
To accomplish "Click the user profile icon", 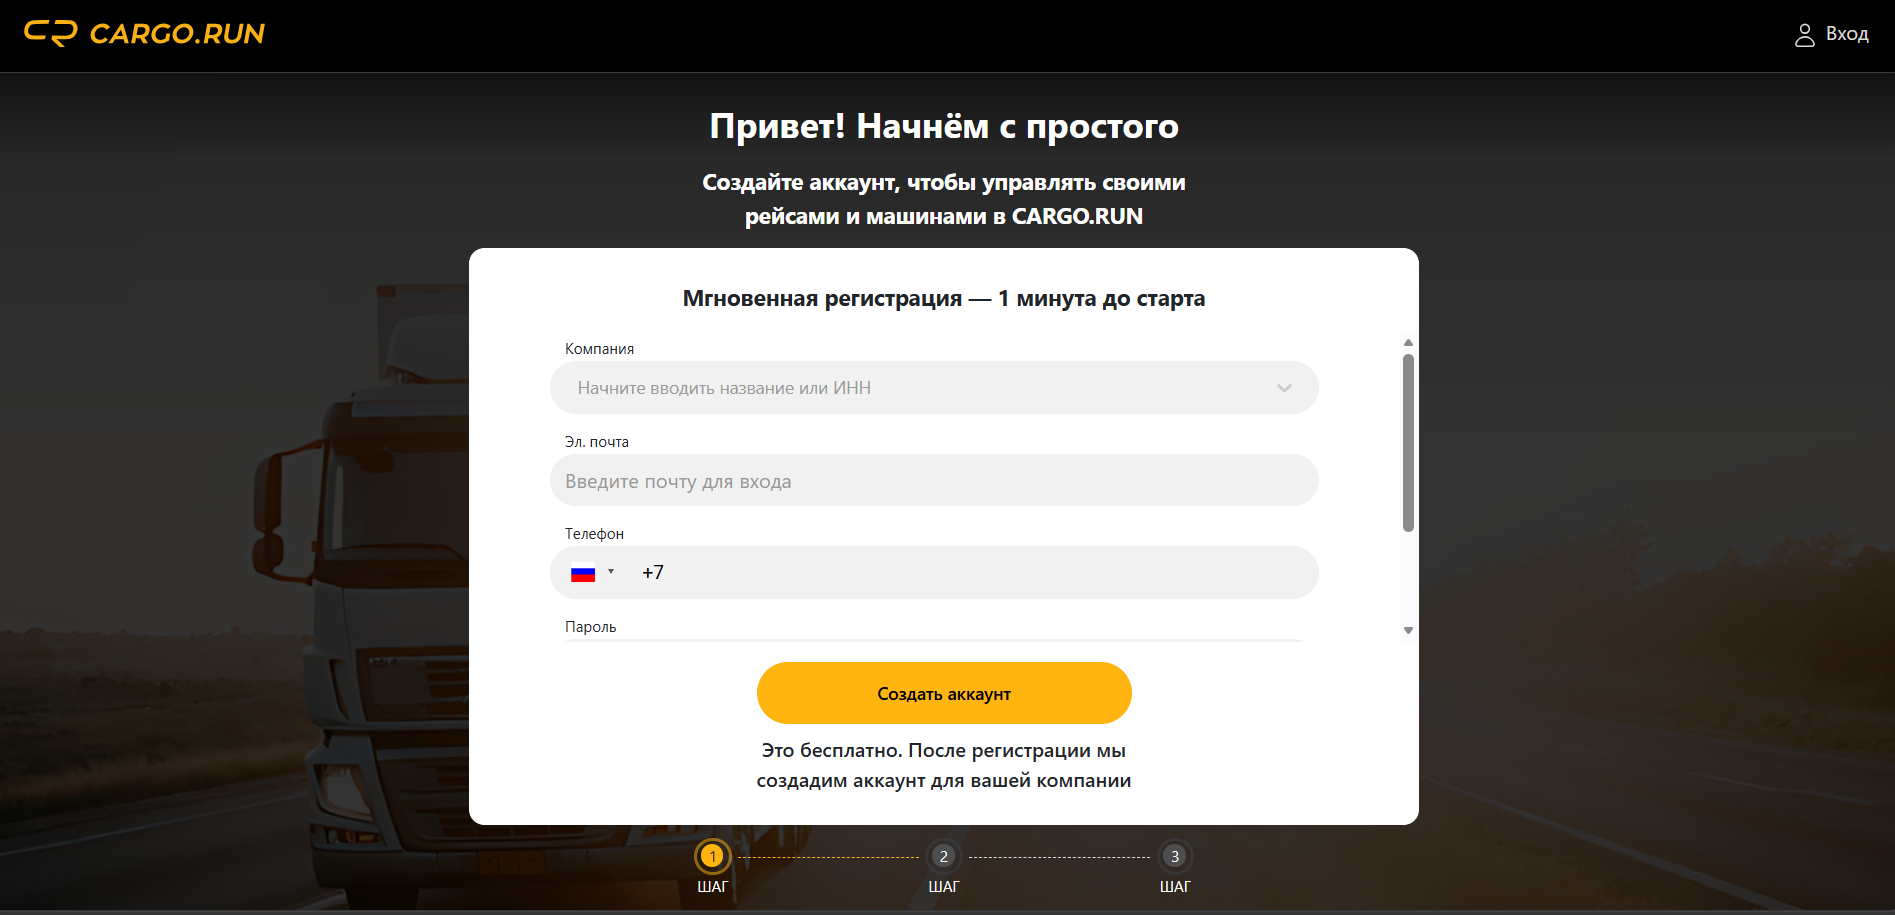I will coord(1804,35).
